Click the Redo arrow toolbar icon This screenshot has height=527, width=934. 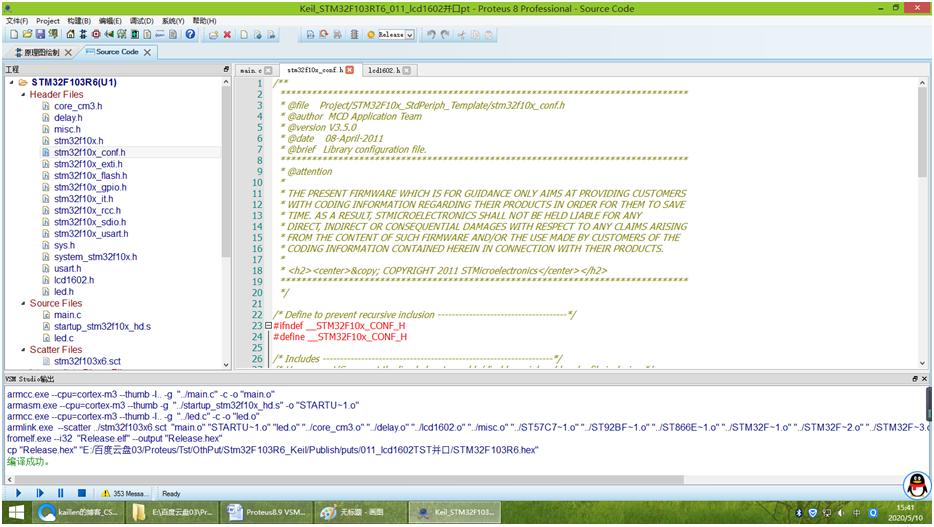[x=445, y=35]
